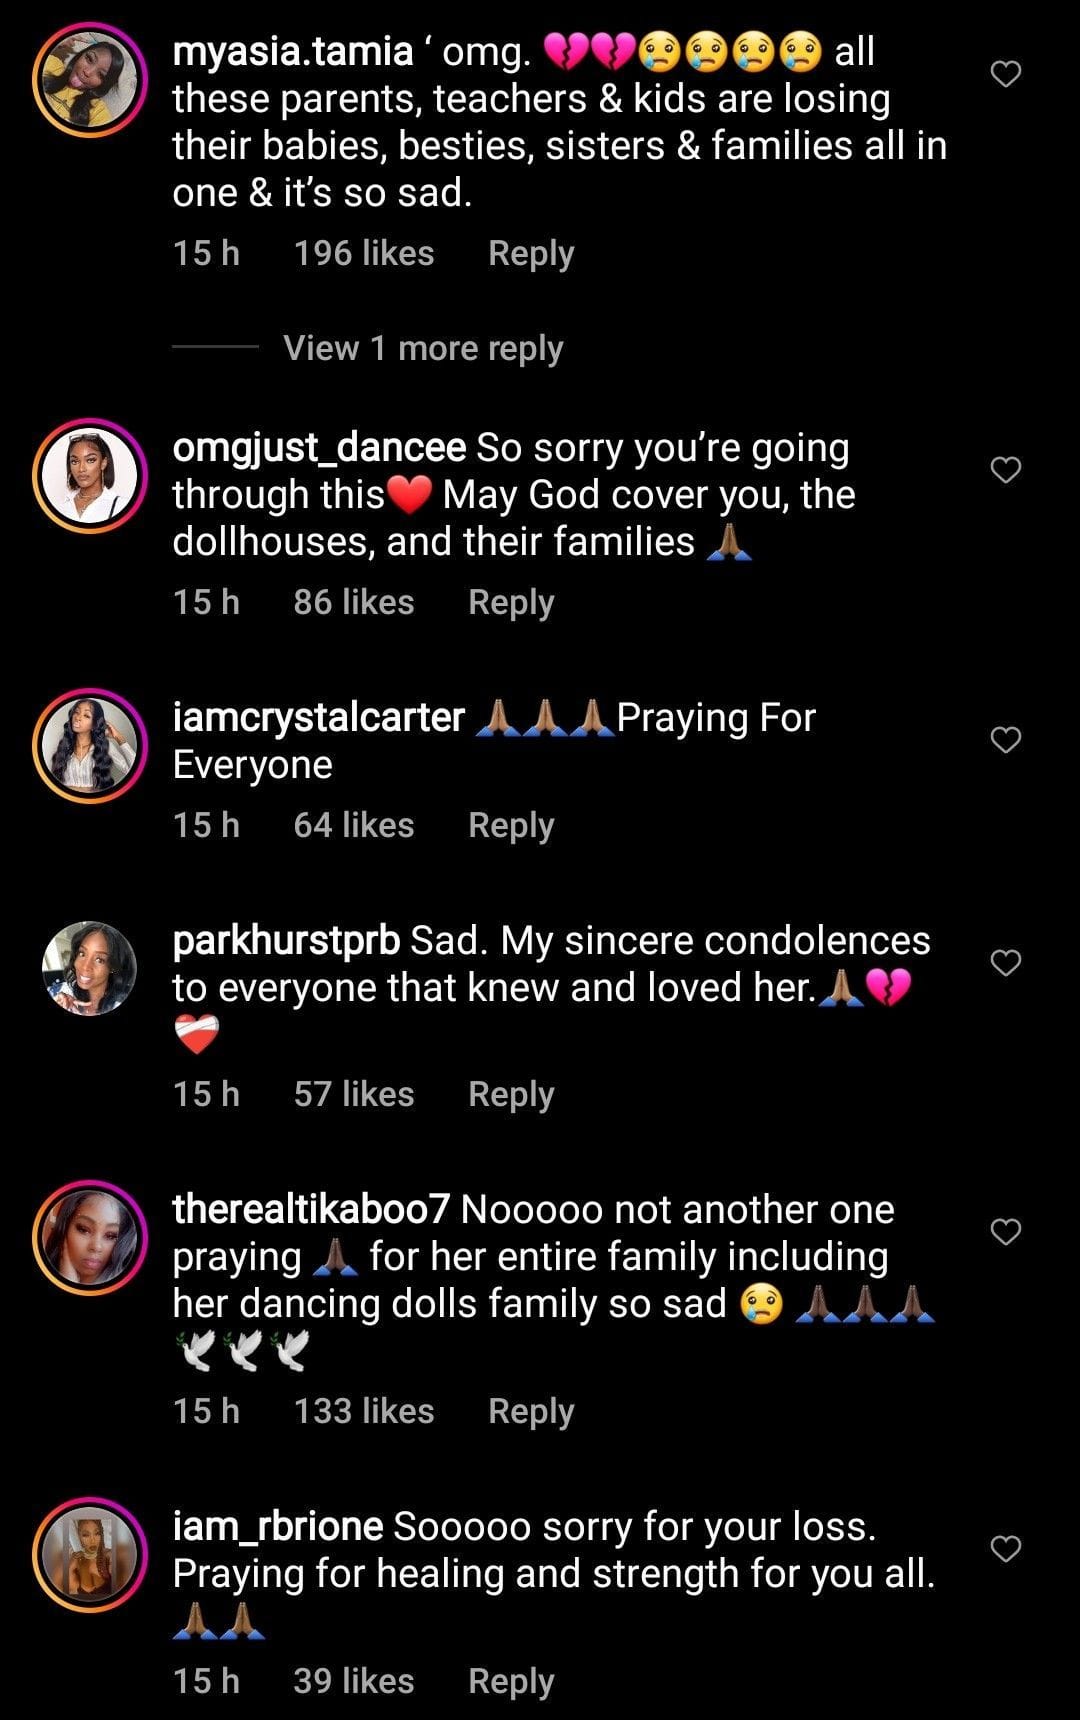The height and width of the screenshot is (1720, 1080).
Task: Tap 133 likes under therealtikaboo7's comment
Action: click(362, 1410)
